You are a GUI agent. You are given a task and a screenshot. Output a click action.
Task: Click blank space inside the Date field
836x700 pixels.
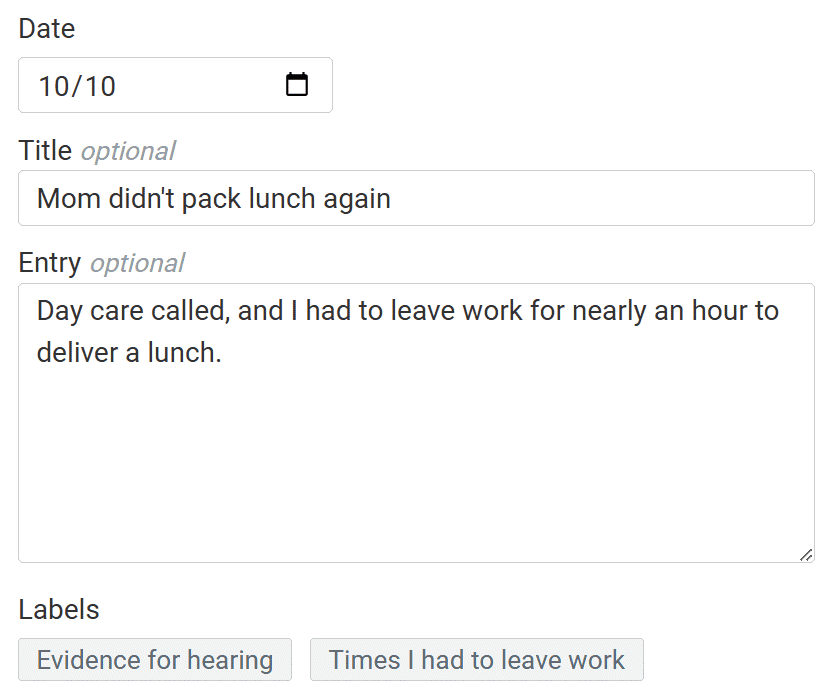(x=200, y=86)
